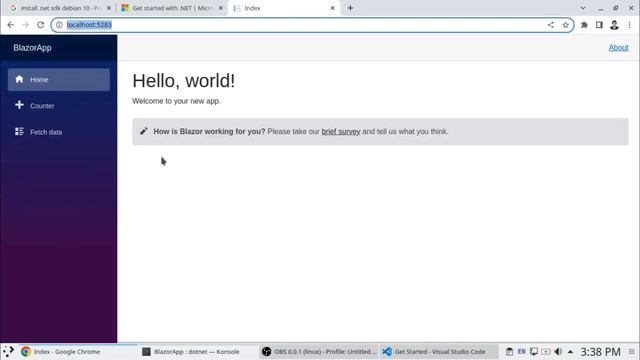Reload the page with the refresh icon
The image size is (640, 360).
40,25
